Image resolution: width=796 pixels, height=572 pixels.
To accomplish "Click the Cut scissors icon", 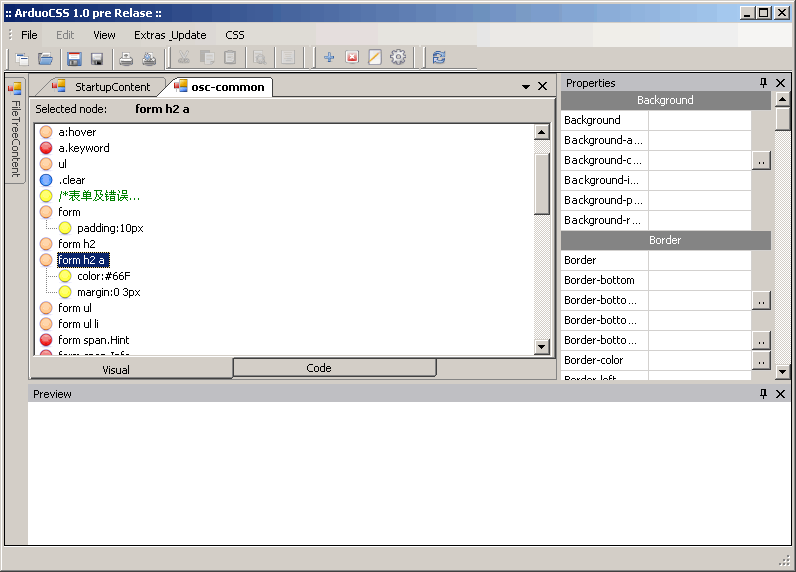I will tap(184, 57).
